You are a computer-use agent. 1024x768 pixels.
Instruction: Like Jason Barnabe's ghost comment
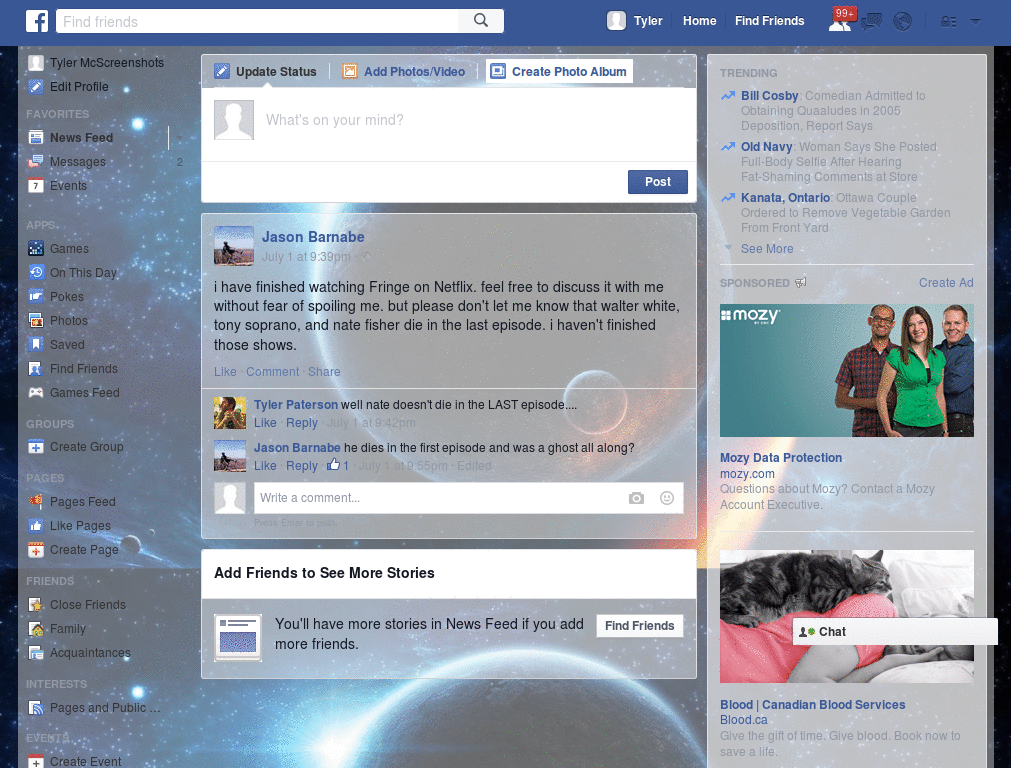click(x=264, y=466)
